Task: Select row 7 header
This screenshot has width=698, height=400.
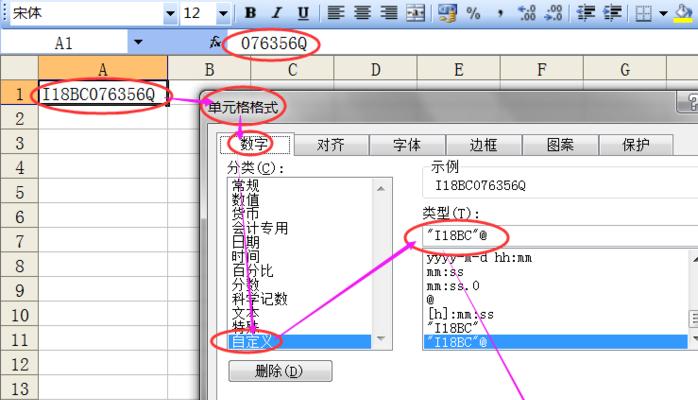Action: point(19,242)
